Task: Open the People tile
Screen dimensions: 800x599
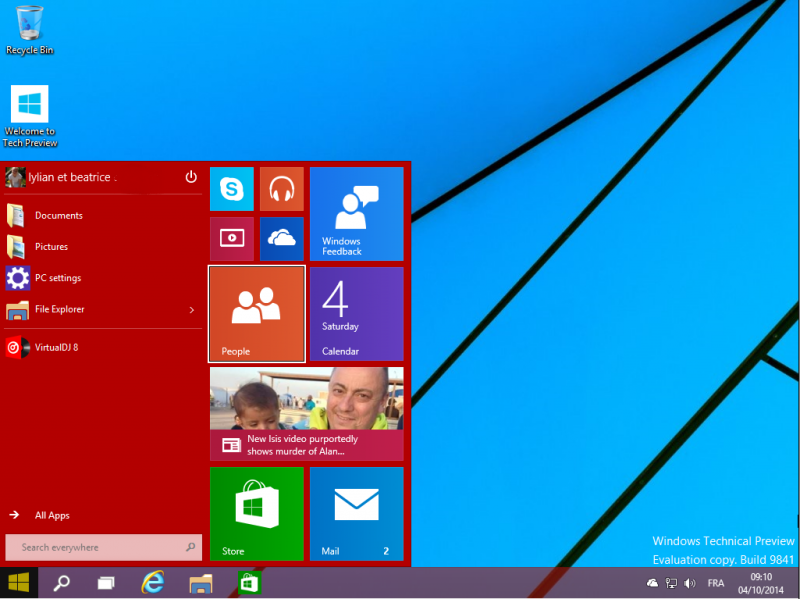Action: pos(256,313)
